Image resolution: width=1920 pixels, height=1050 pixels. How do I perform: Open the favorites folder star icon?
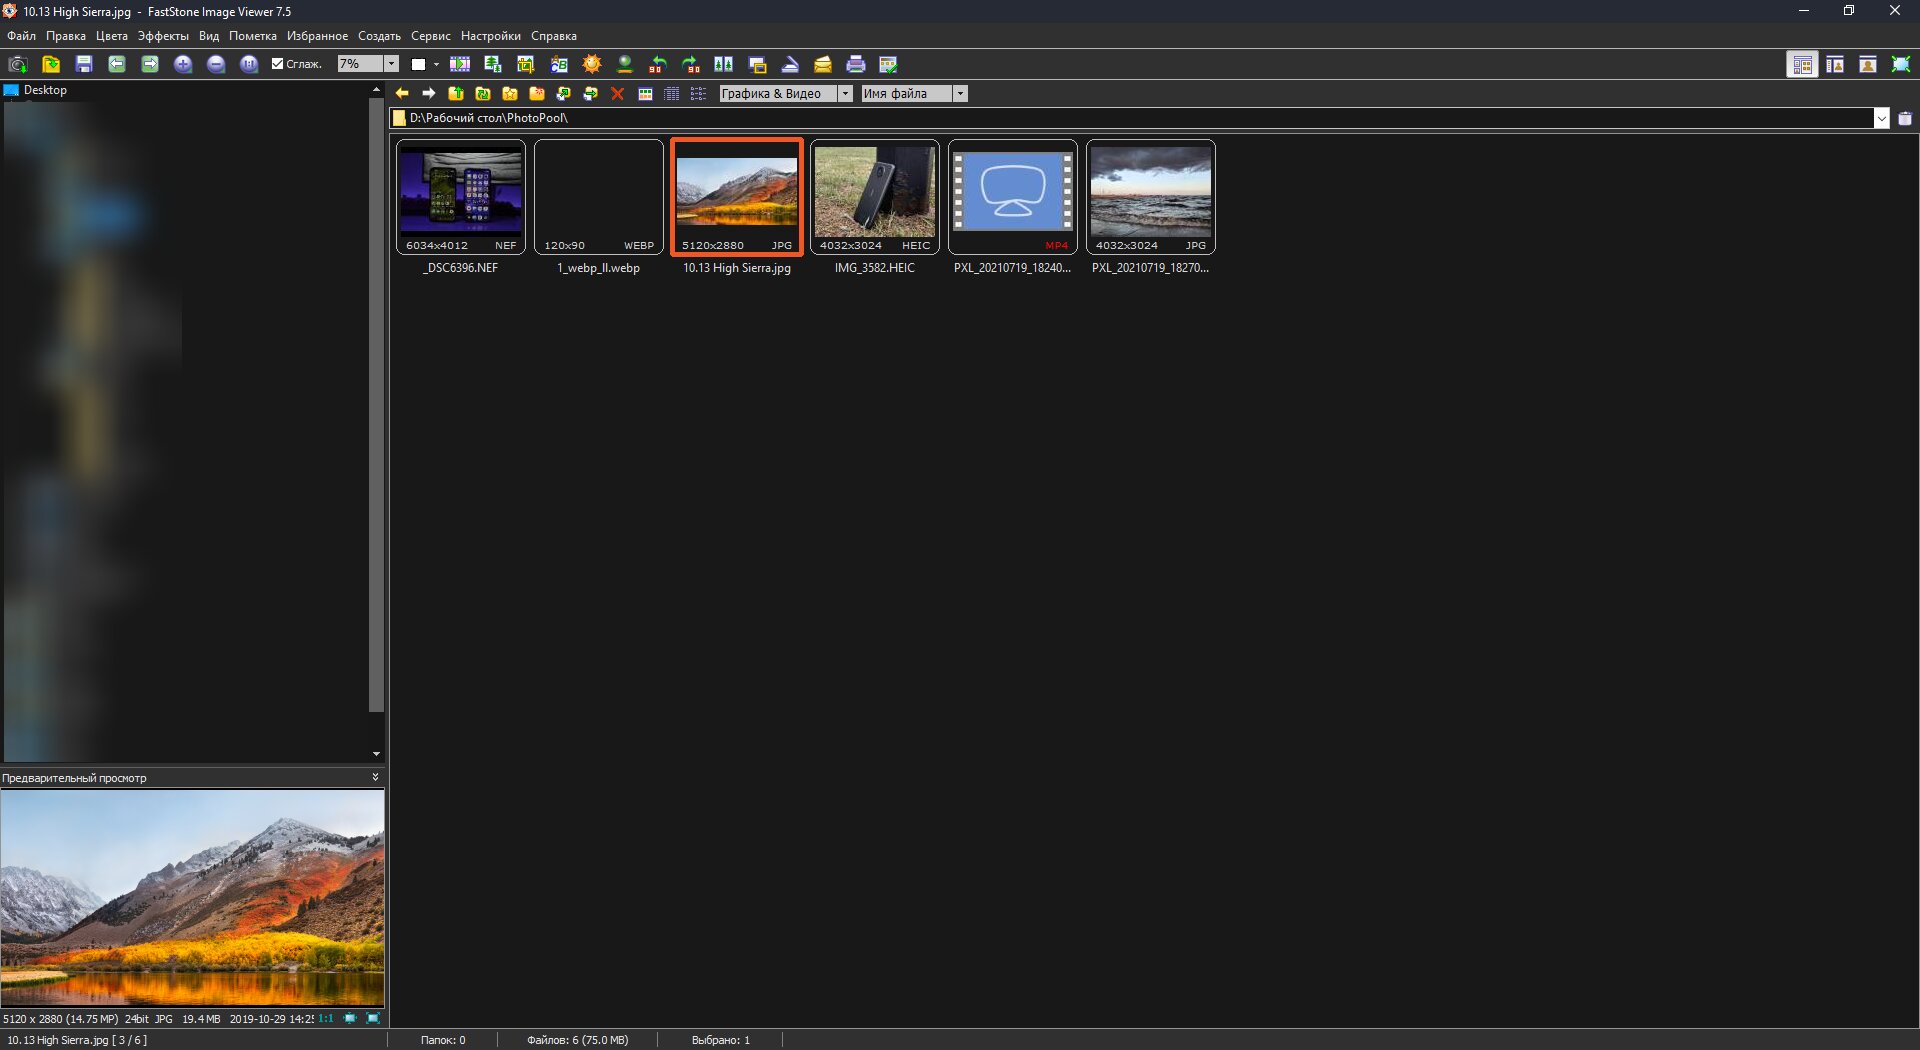click(x=510, y=93)
